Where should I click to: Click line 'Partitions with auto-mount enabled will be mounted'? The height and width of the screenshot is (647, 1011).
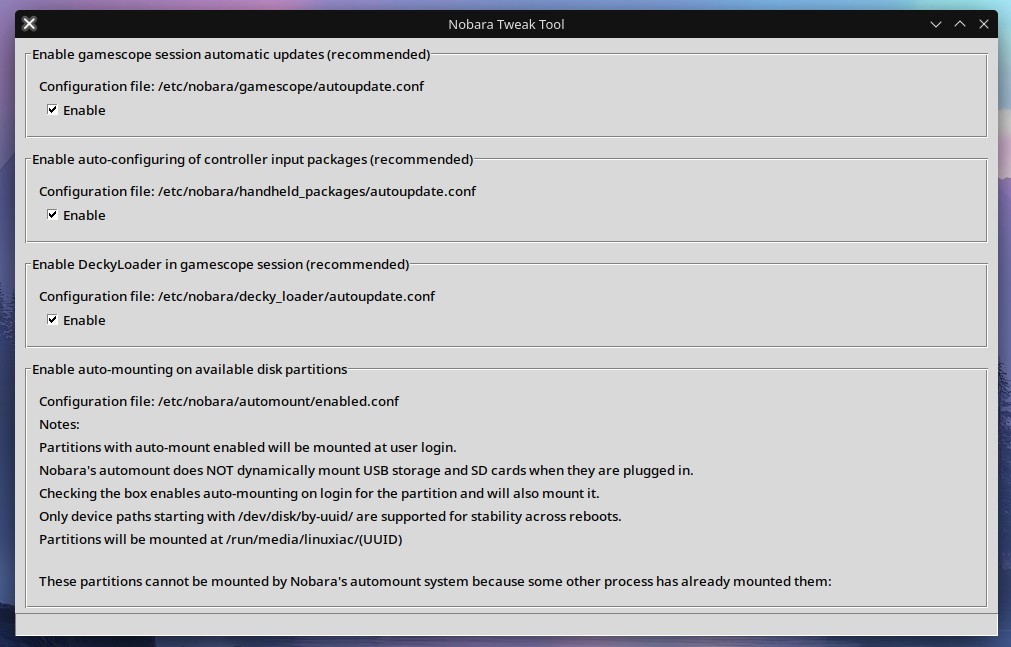click(x=248, y=448)
